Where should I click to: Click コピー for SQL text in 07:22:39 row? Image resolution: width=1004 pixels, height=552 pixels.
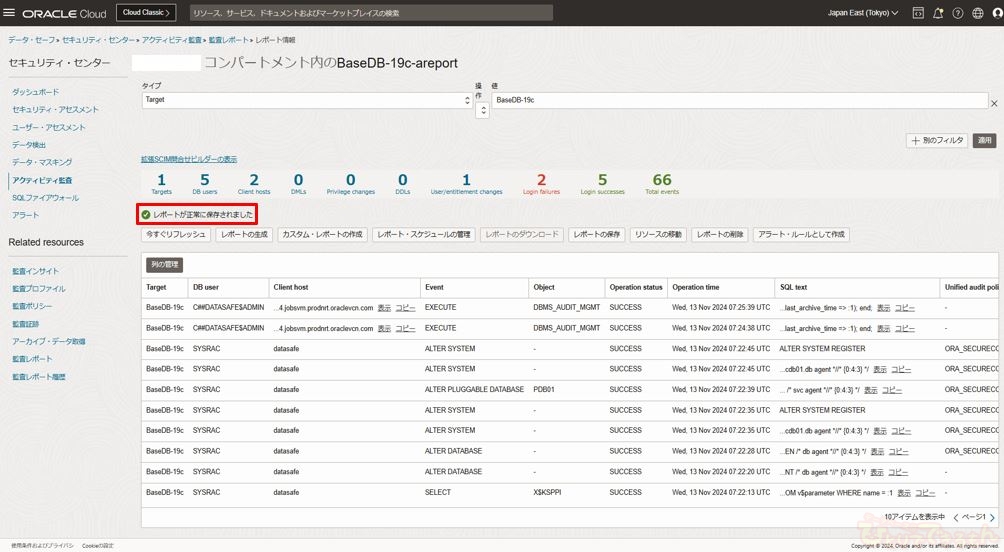coord(892,390)
